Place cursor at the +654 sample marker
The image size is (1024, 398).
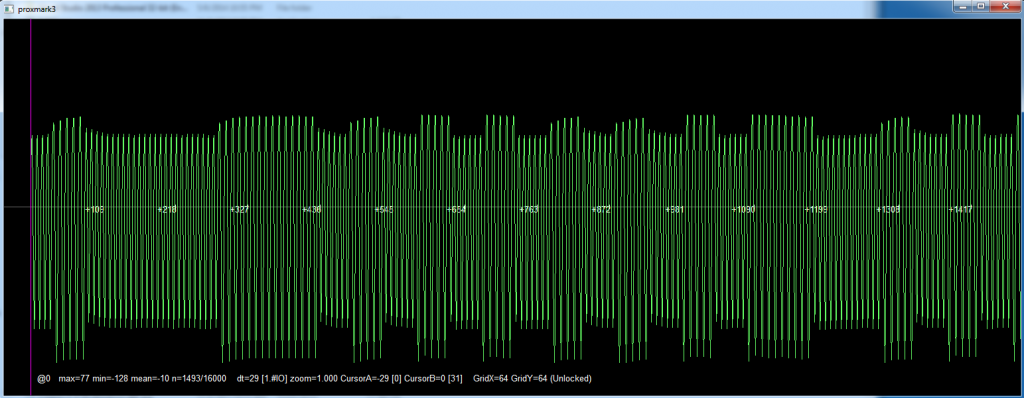pos(456,210)
